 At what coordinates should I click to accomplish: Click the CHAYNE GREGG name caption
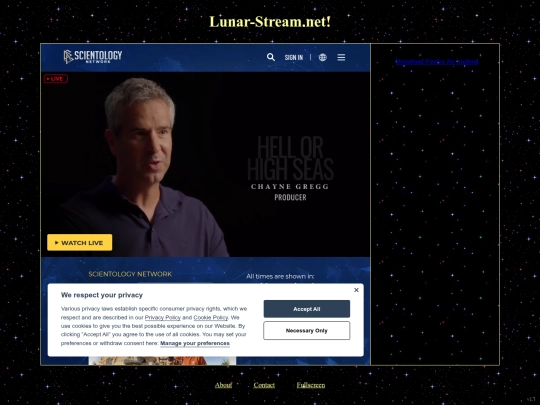pyautogui.click(x=290, y=187)
